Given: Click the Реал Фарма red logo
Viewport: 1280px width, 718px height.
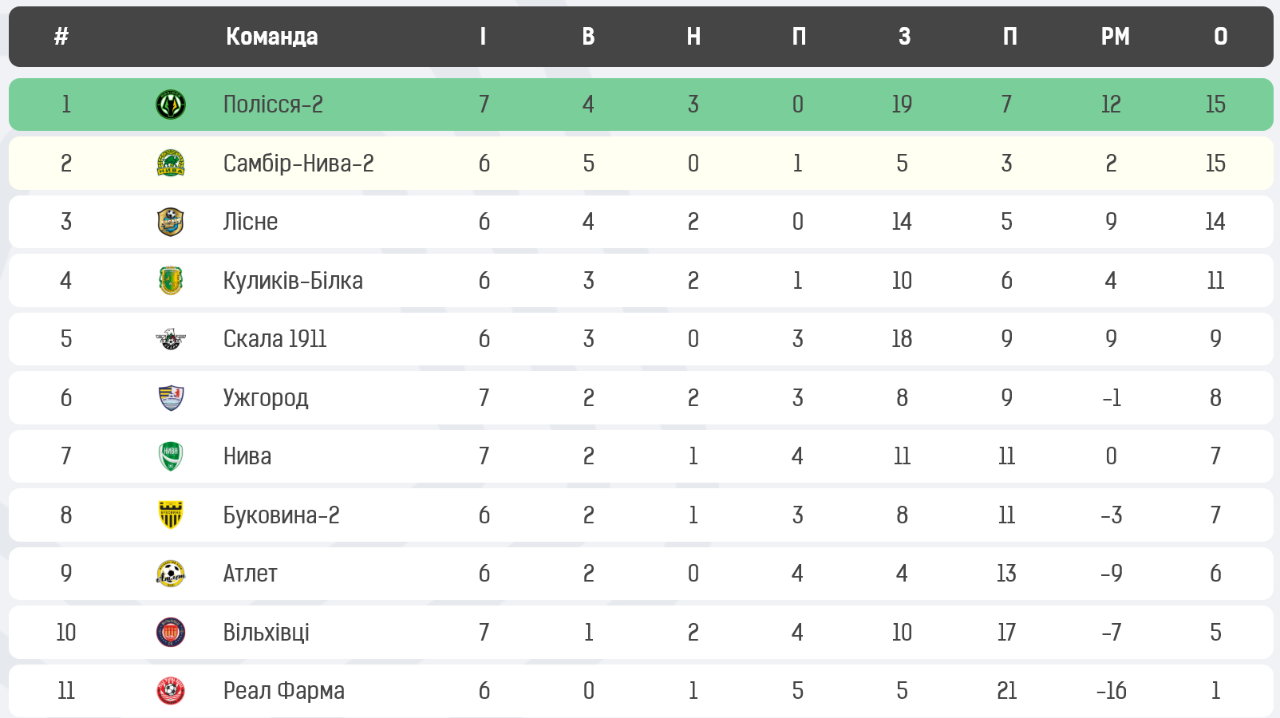Looking at the screenshot, I should 171,691.
